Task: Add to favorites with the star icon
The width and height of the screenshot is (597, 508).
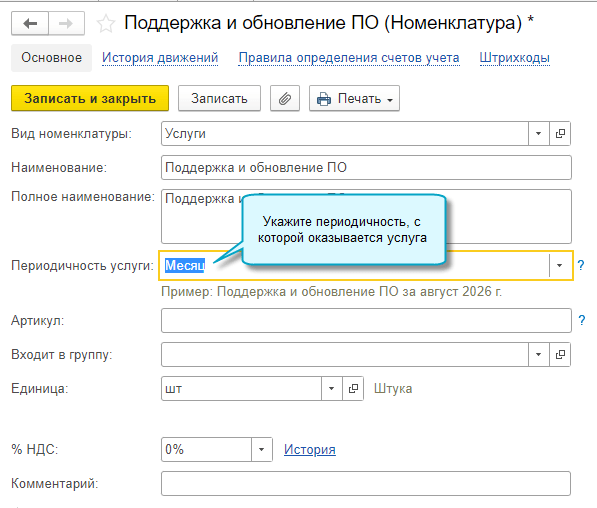Action: tap(105, 24)
